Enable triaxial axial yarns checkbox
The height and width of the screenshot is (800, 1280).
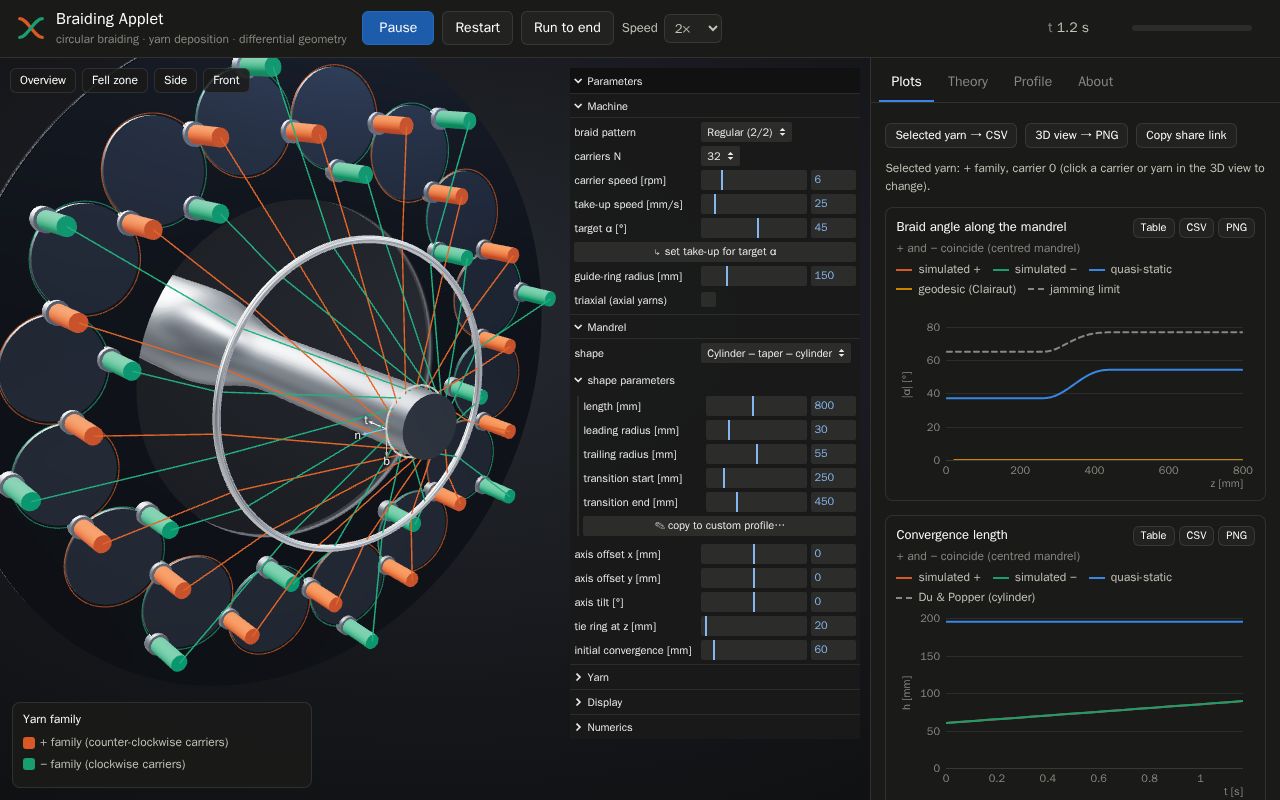tap(708, 300)
